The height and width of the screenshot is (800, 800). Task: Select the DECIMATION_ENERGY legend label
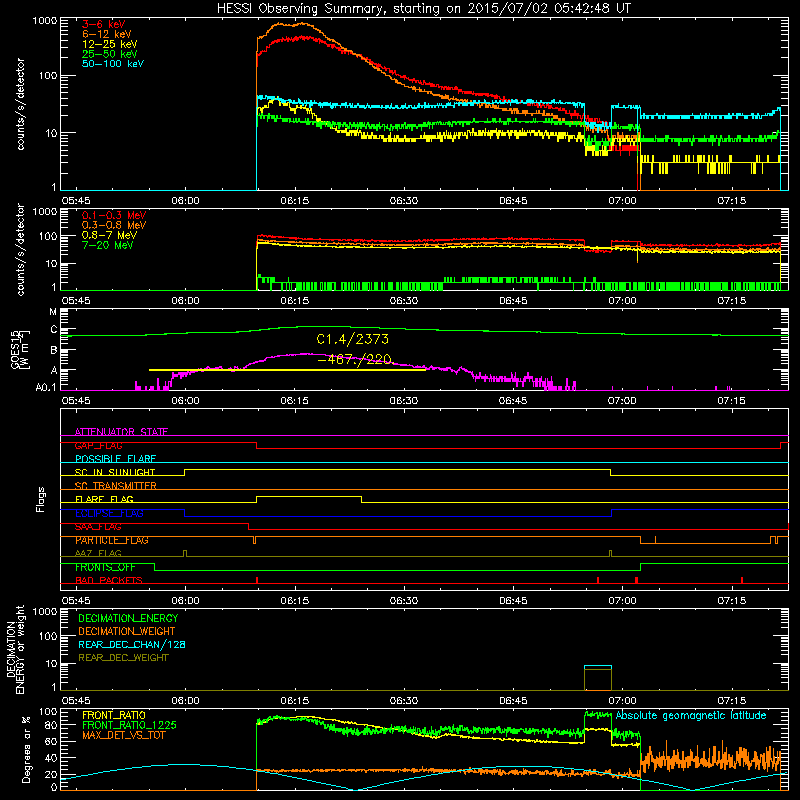point(128,618)
